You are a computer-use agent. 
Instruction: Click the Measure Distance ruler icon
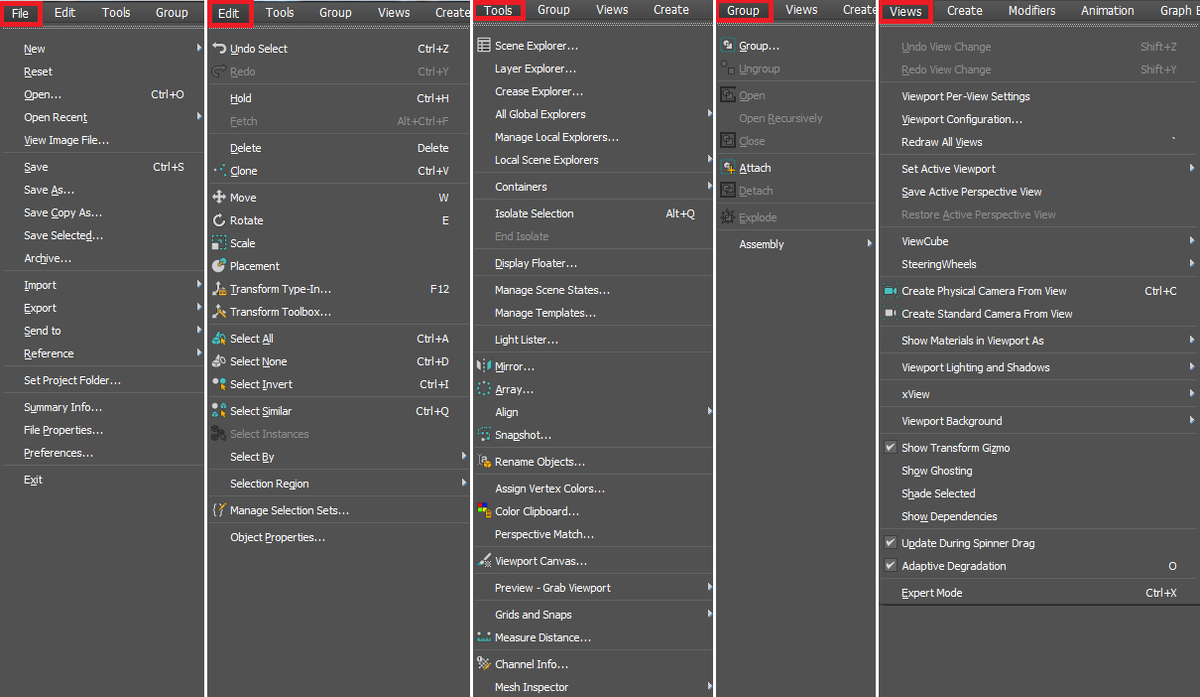point(484,638)
